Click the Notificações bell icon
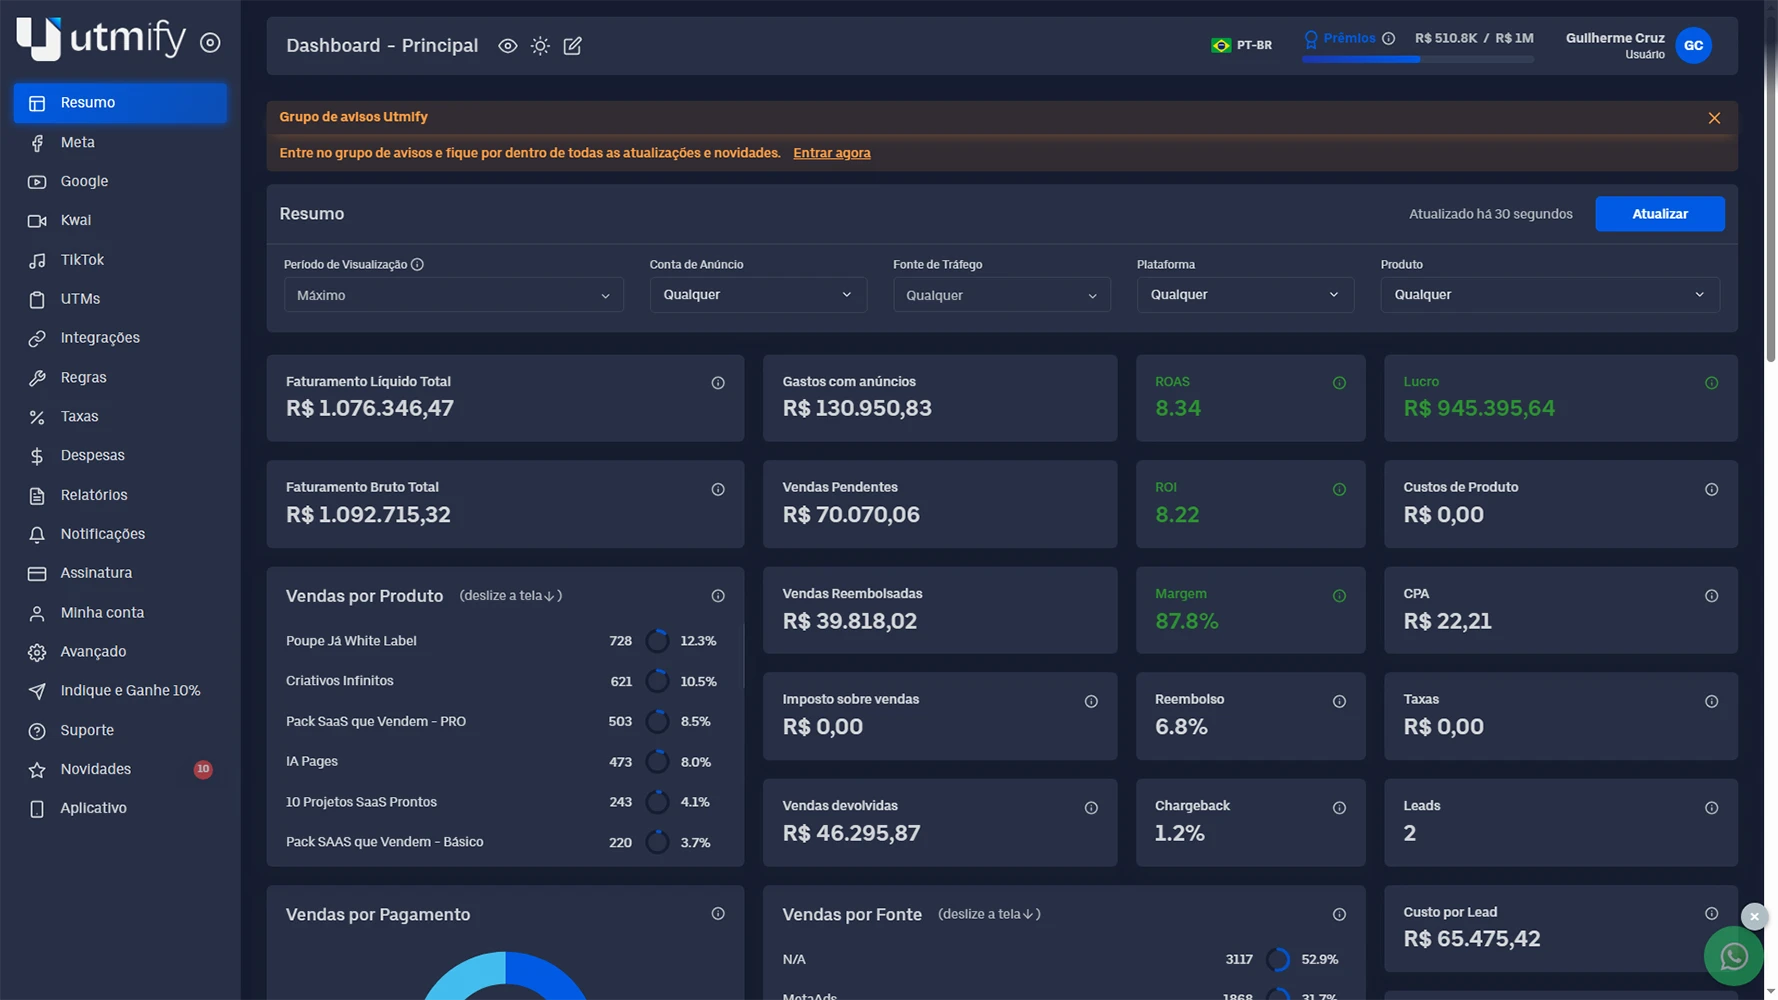This screenshot has width=1778, height=1000. [x=37, y=535]
